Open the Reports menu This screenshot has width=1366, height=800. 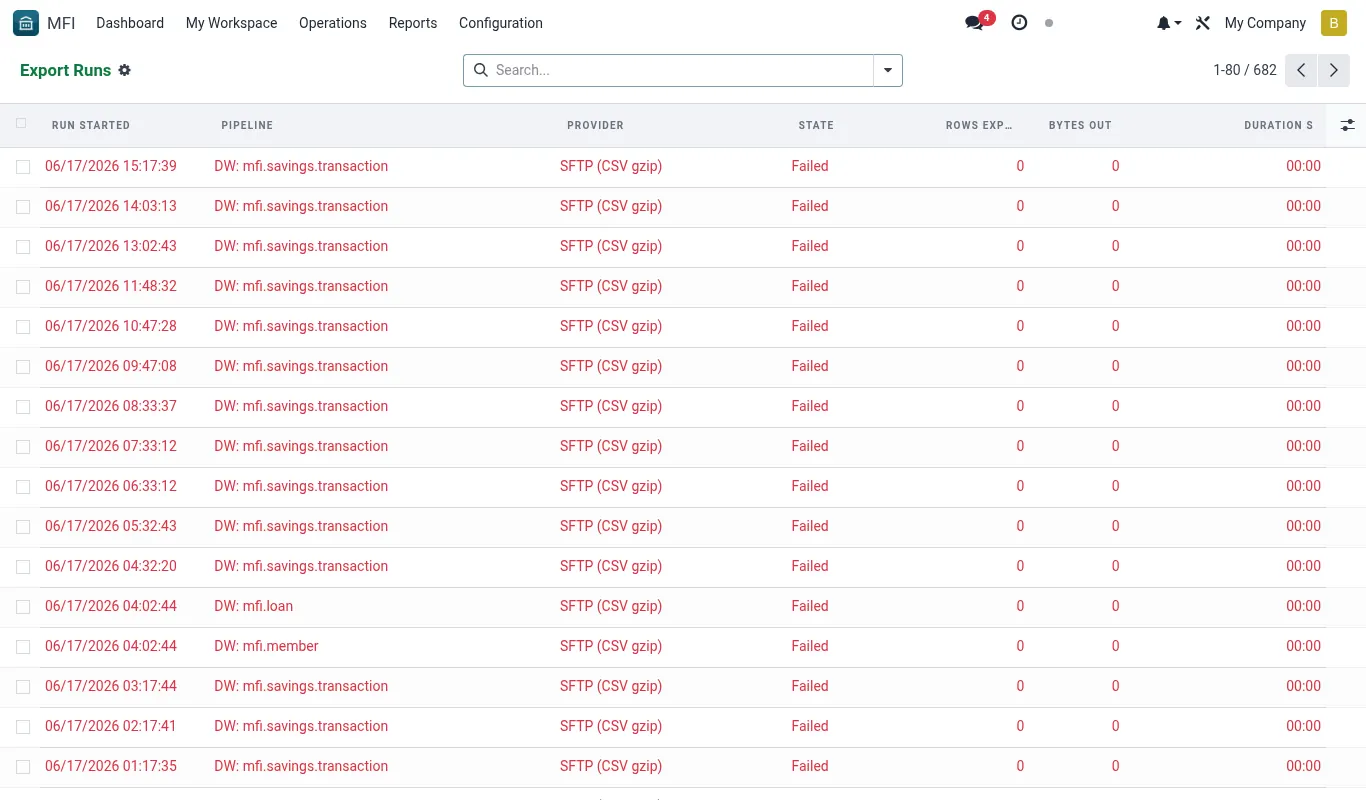[x=413, y=23]
